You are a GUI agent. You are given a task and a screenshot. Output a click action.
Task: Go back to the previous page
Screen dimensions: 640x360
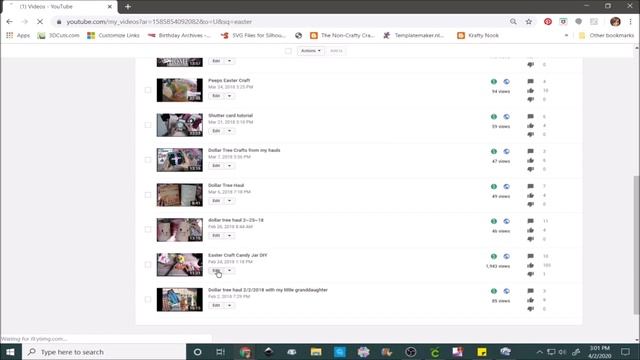click(9, 22)
